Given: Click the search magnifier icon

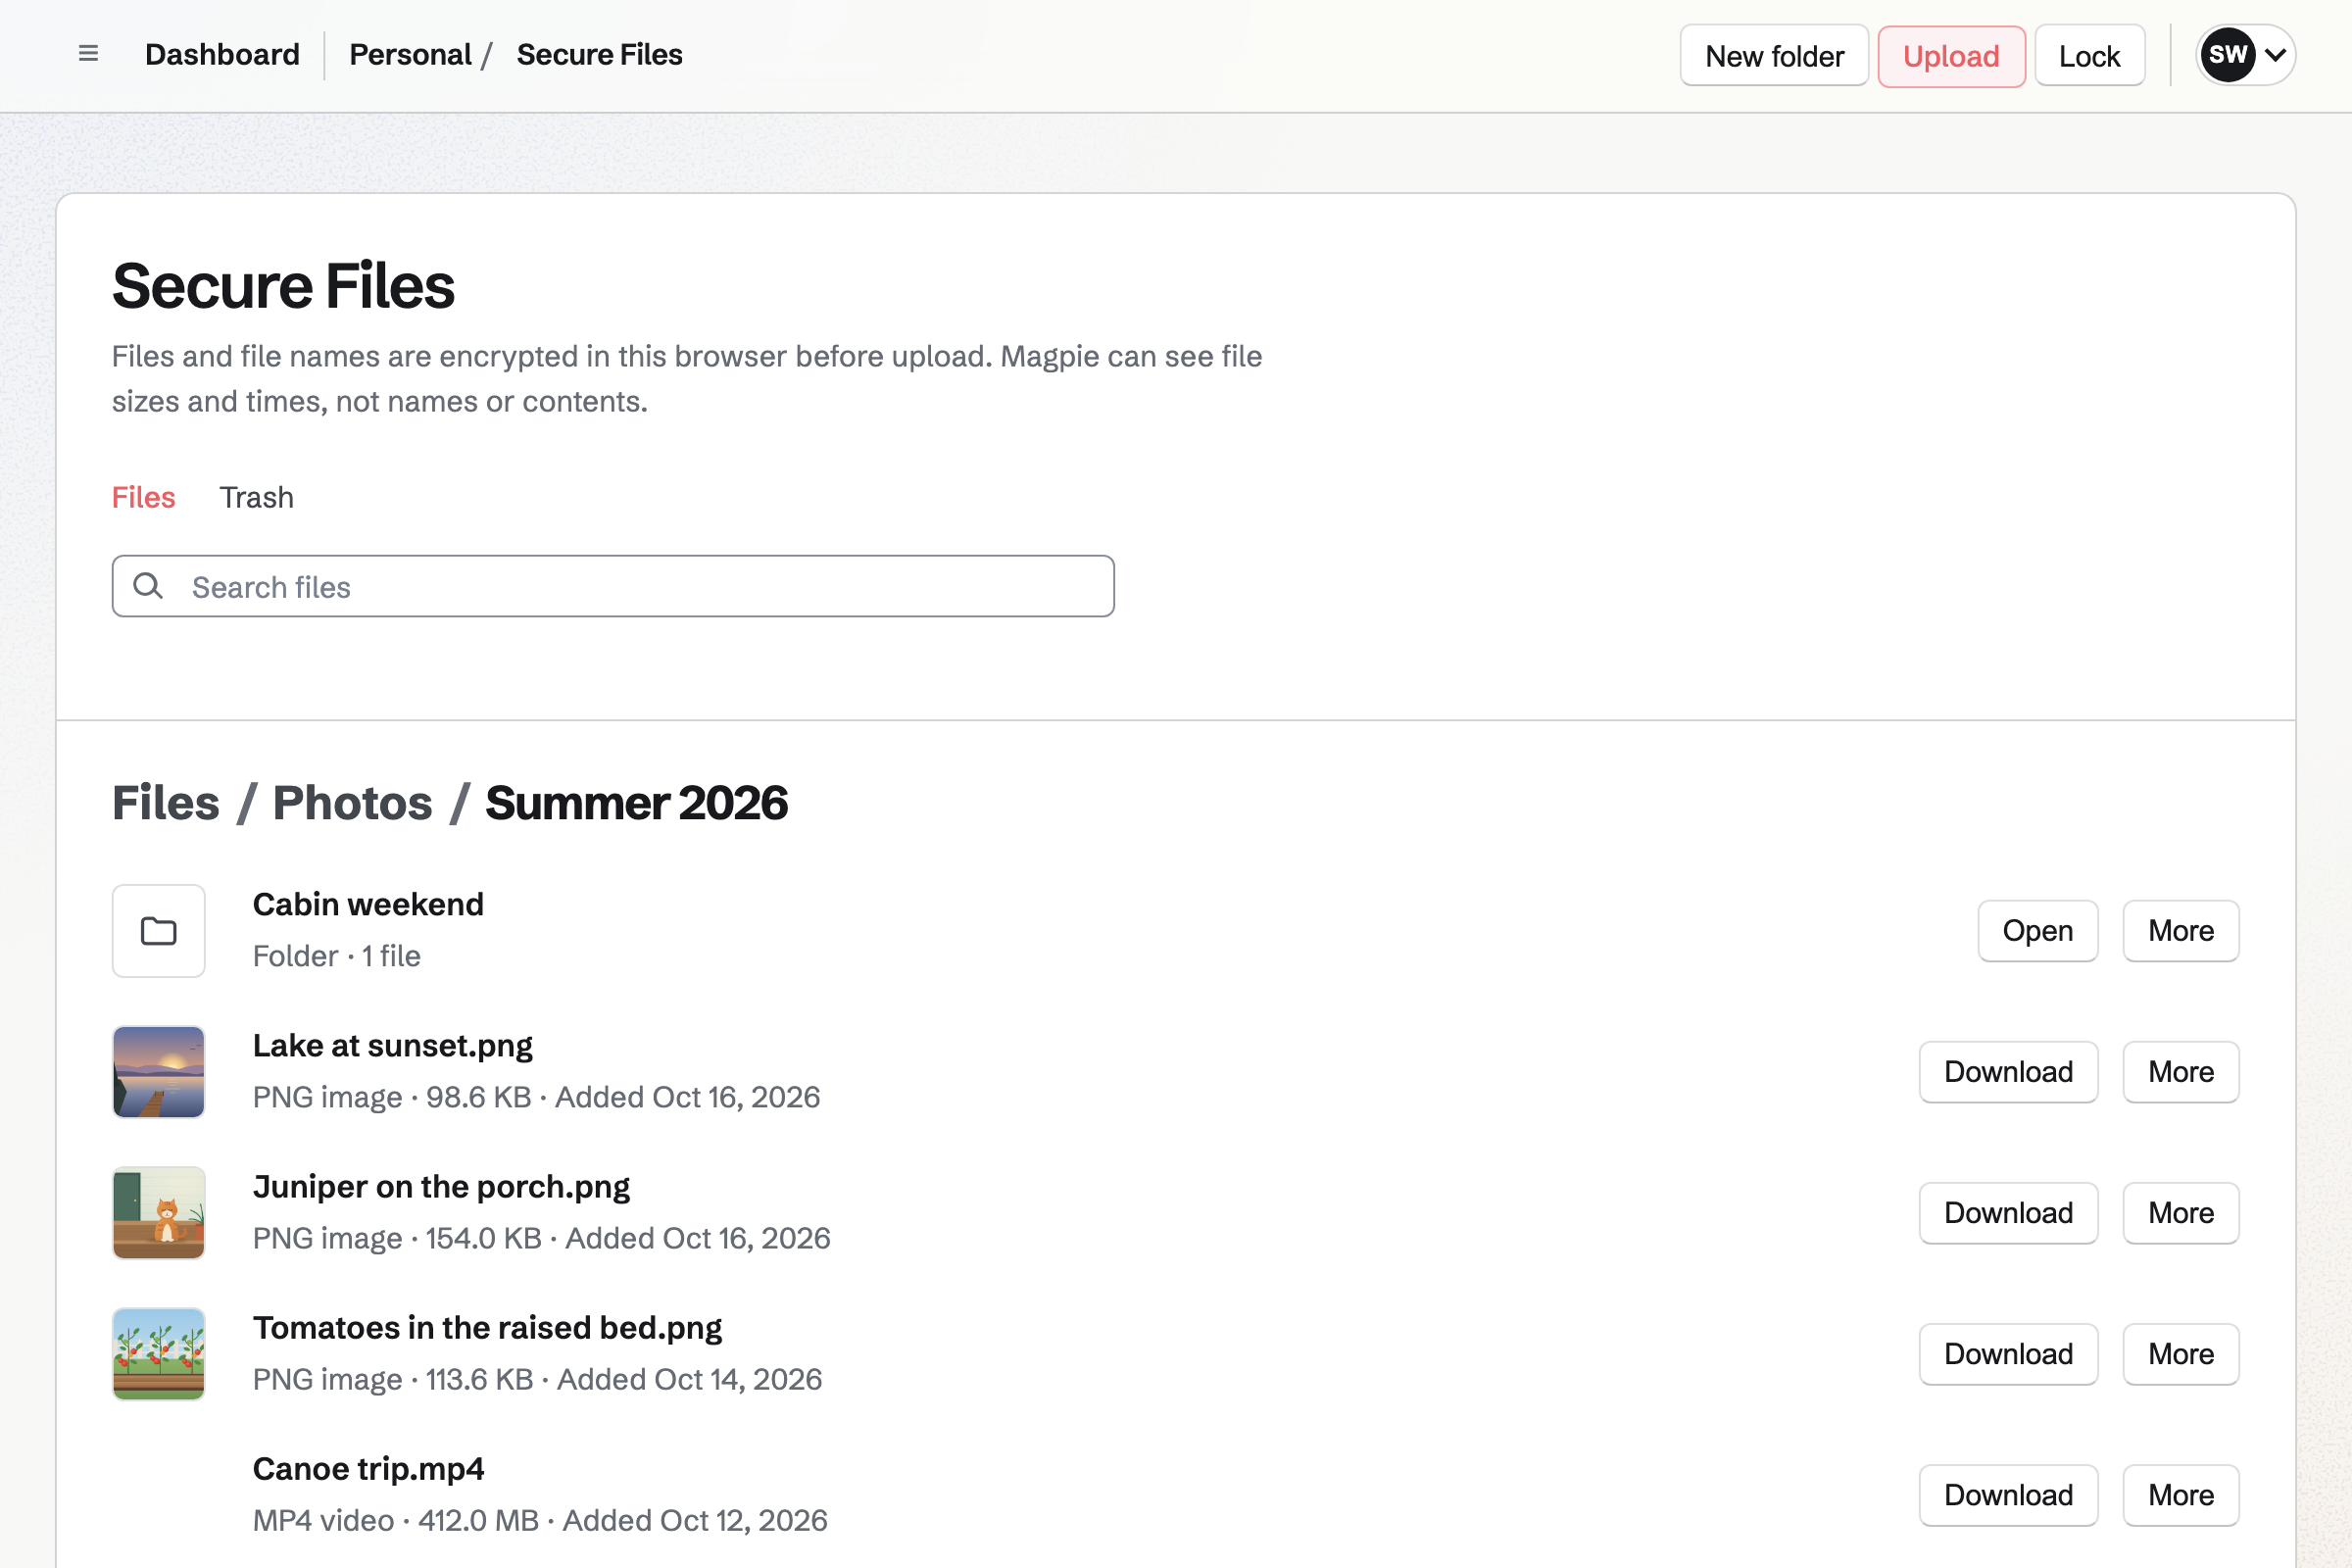Looking at the screenshot, I should pos(148,586).
